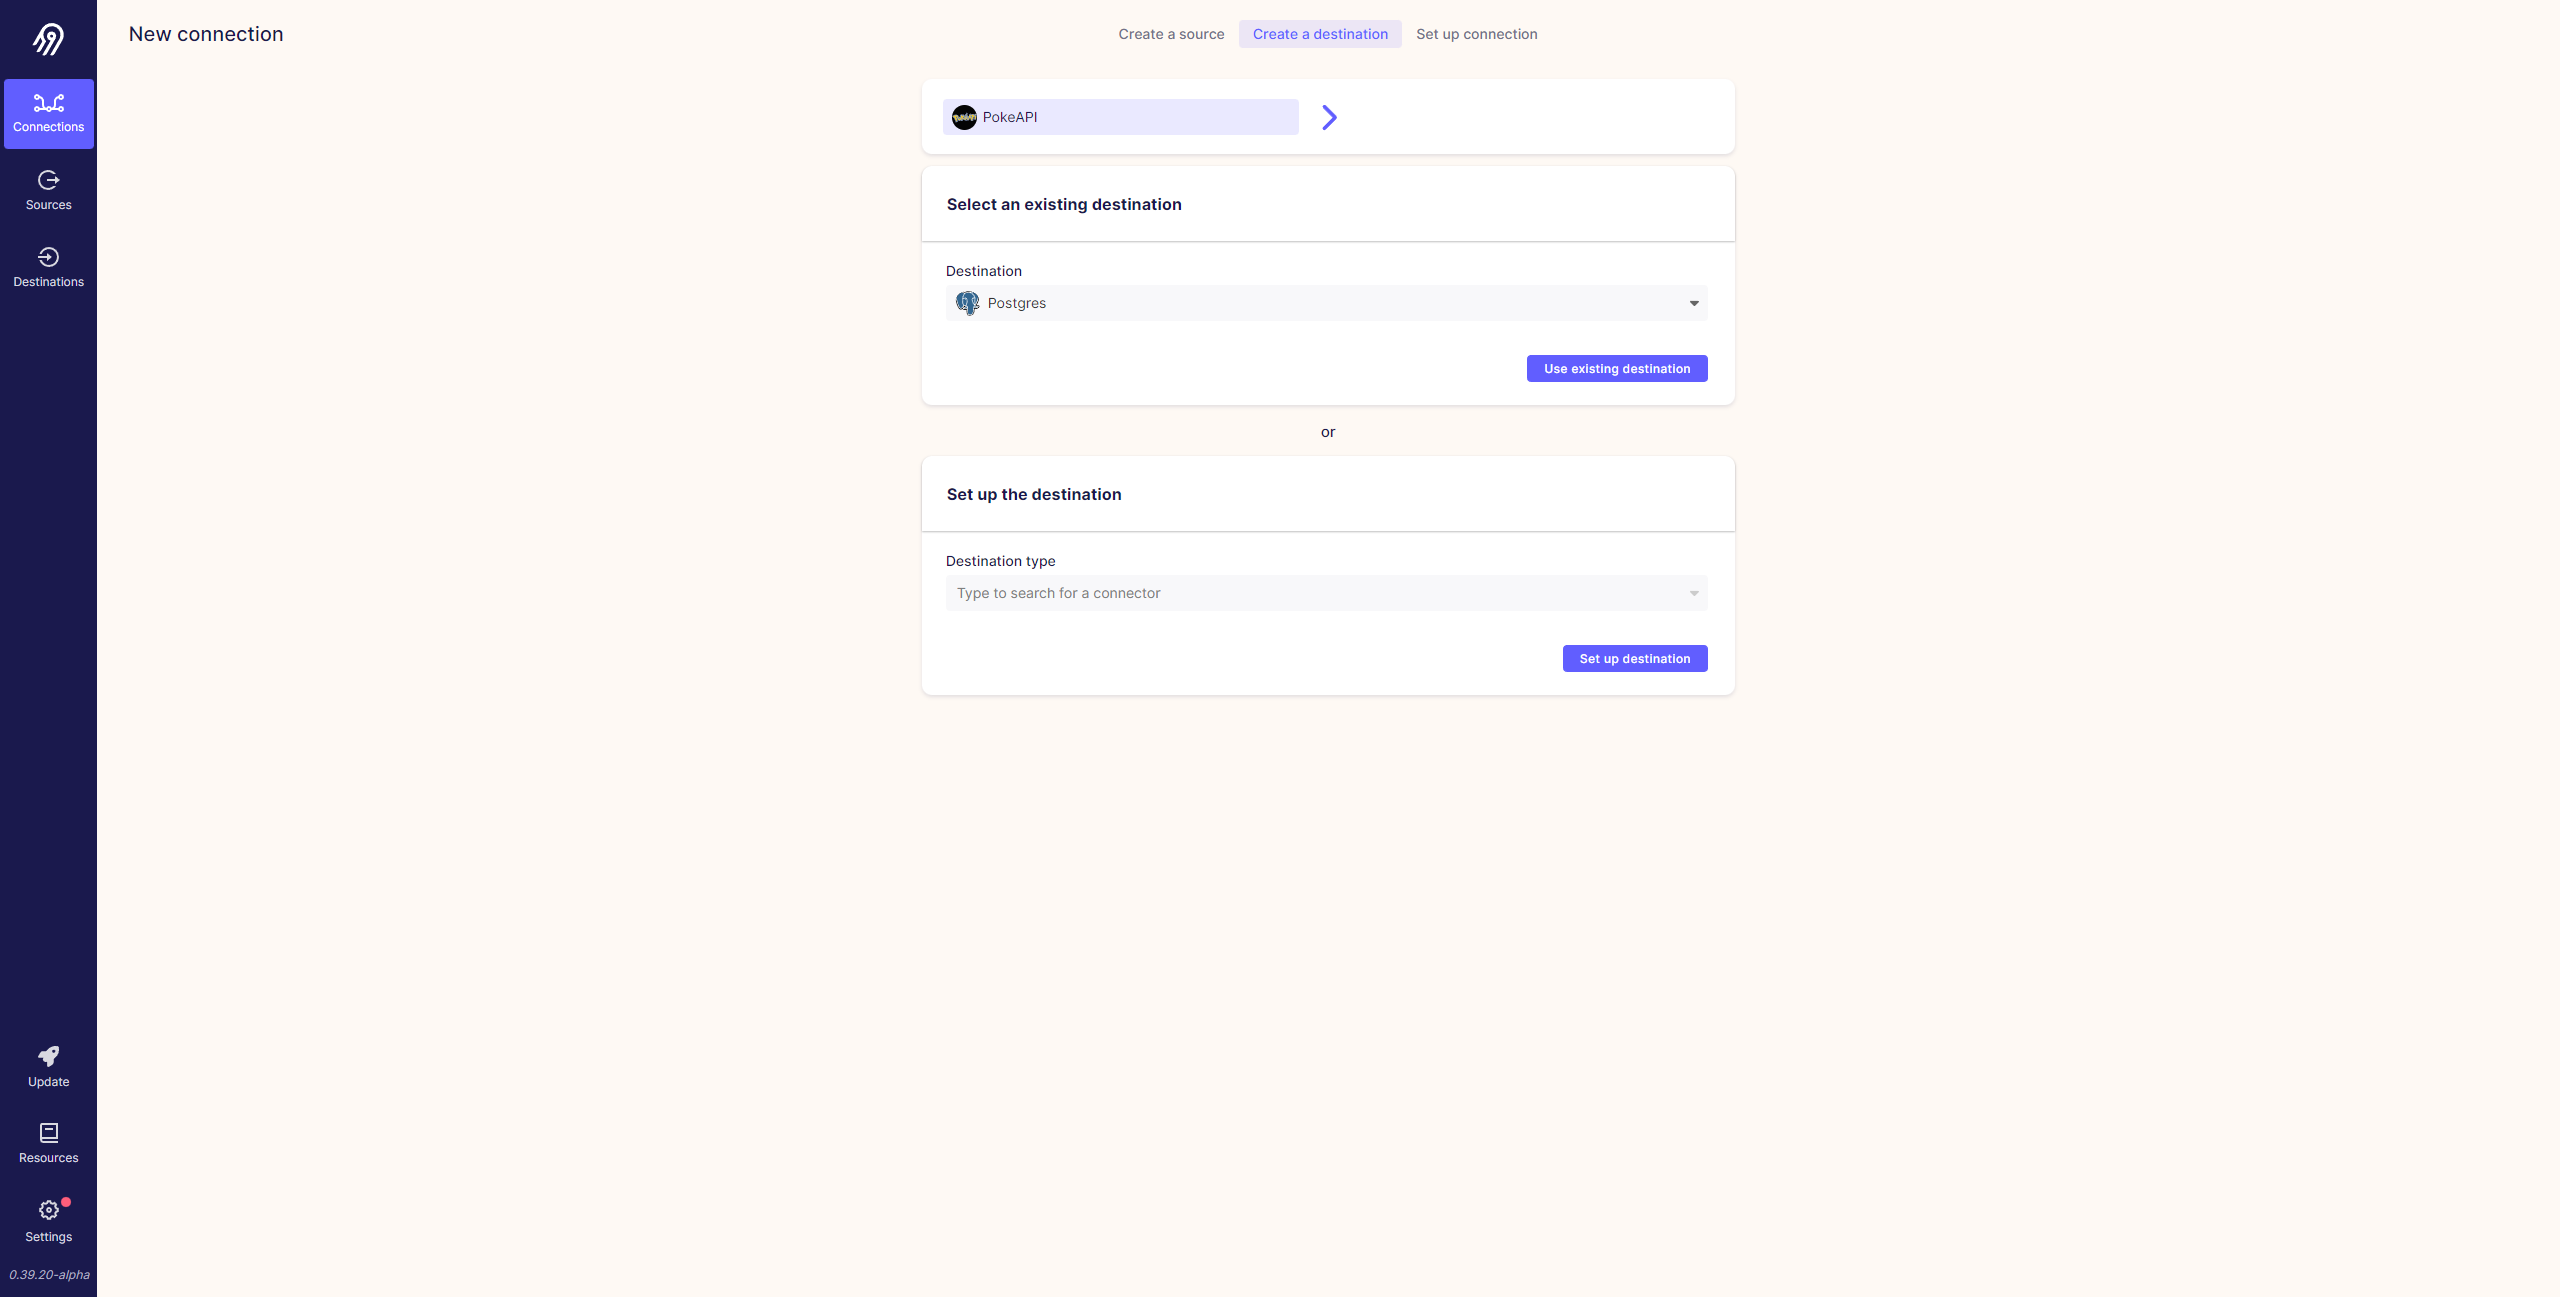Switch to Create a source step
The width and height of the screenshot is (2560, 1297).
tap(1171, 34)
